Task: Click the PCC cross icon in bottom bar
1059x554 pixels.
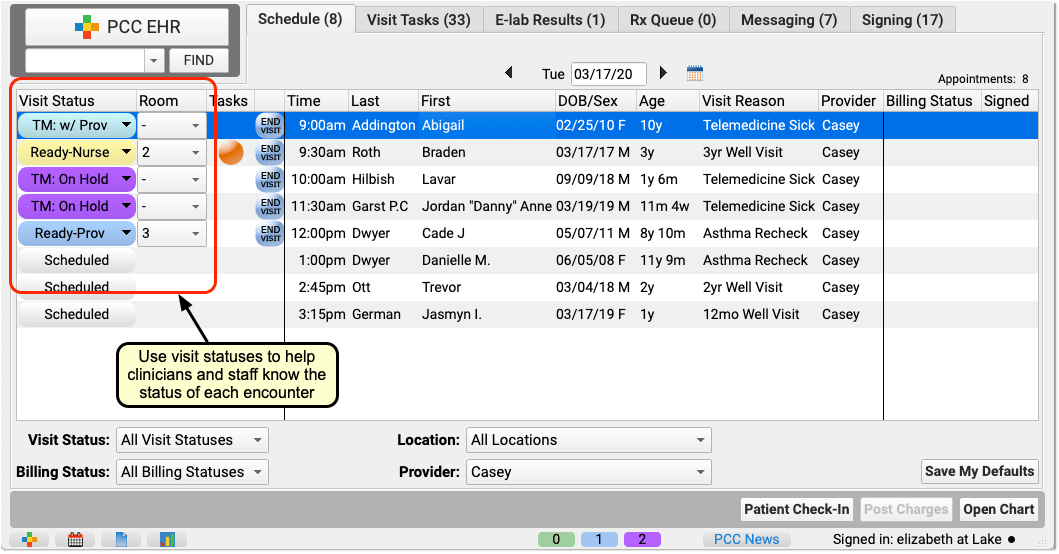Action: [30, 539]
